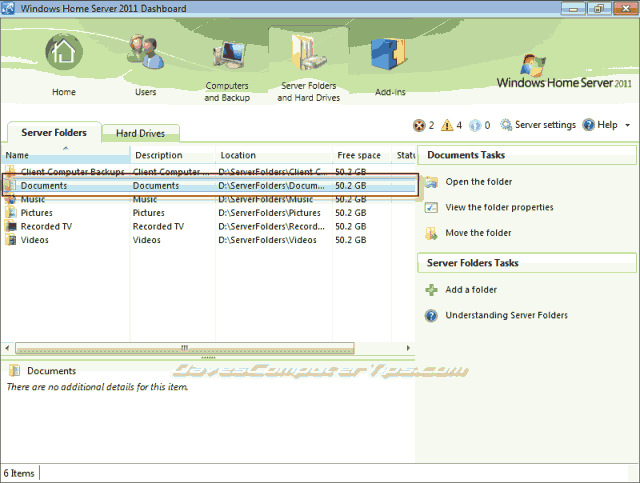Click the Music folder row icon

click(x=11, y=199)
